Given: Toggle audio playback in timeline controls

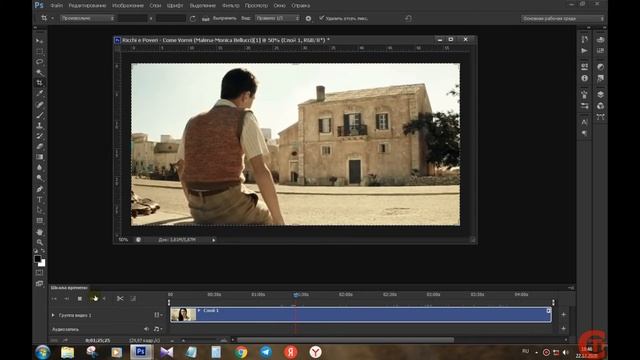Looking at the screenshot, I should click(x=104, y=298).
